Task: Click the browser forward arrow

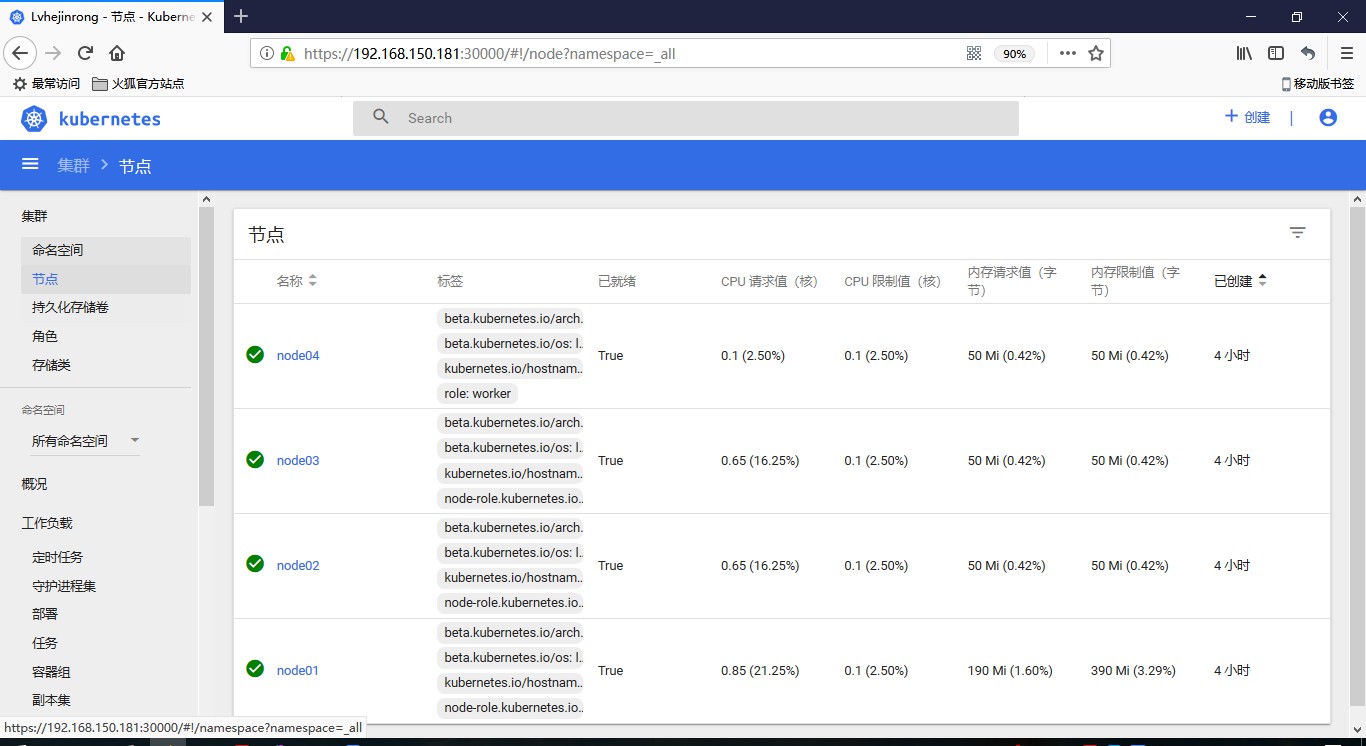Action: point(53,53)
